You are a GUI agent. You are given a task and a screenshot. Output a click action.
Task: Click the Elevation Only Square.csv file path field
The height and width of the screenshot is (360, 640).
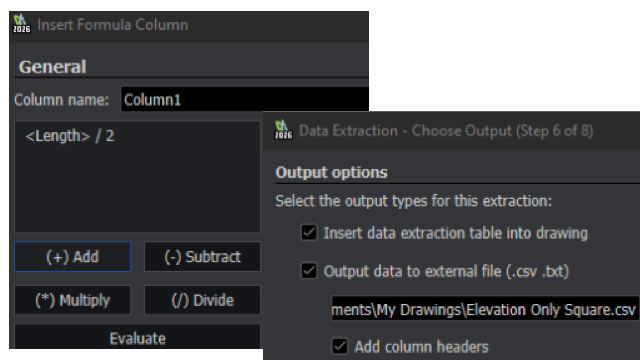[x=485, y=309]
